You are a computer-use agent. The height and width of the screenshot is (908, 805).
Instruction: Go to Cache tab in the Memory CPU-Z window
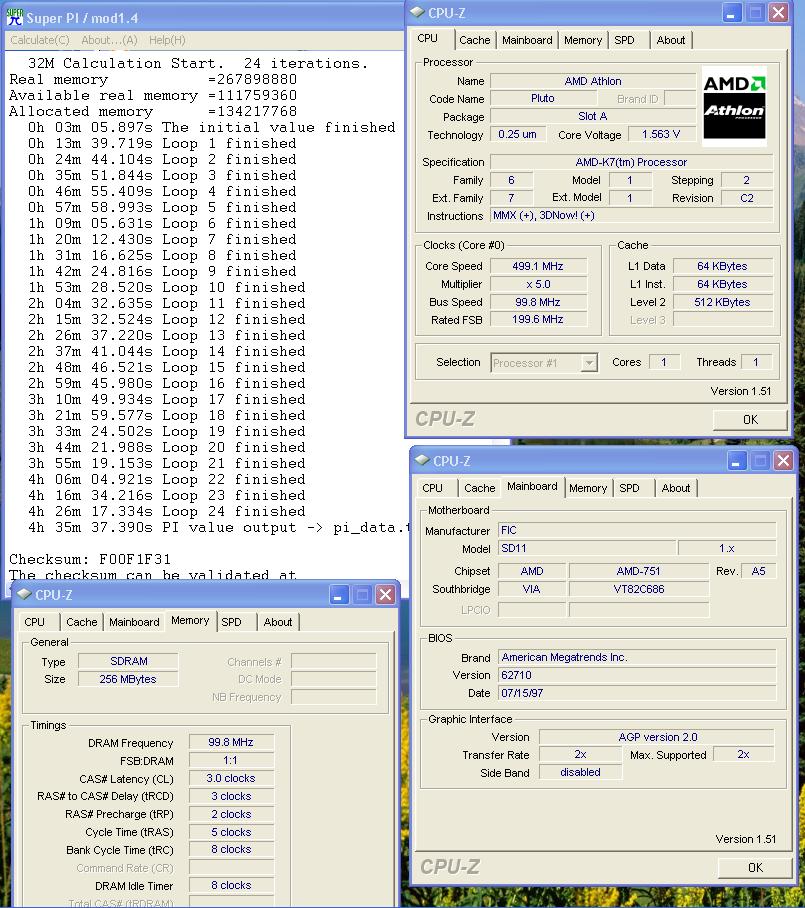[x=82, y=622]
